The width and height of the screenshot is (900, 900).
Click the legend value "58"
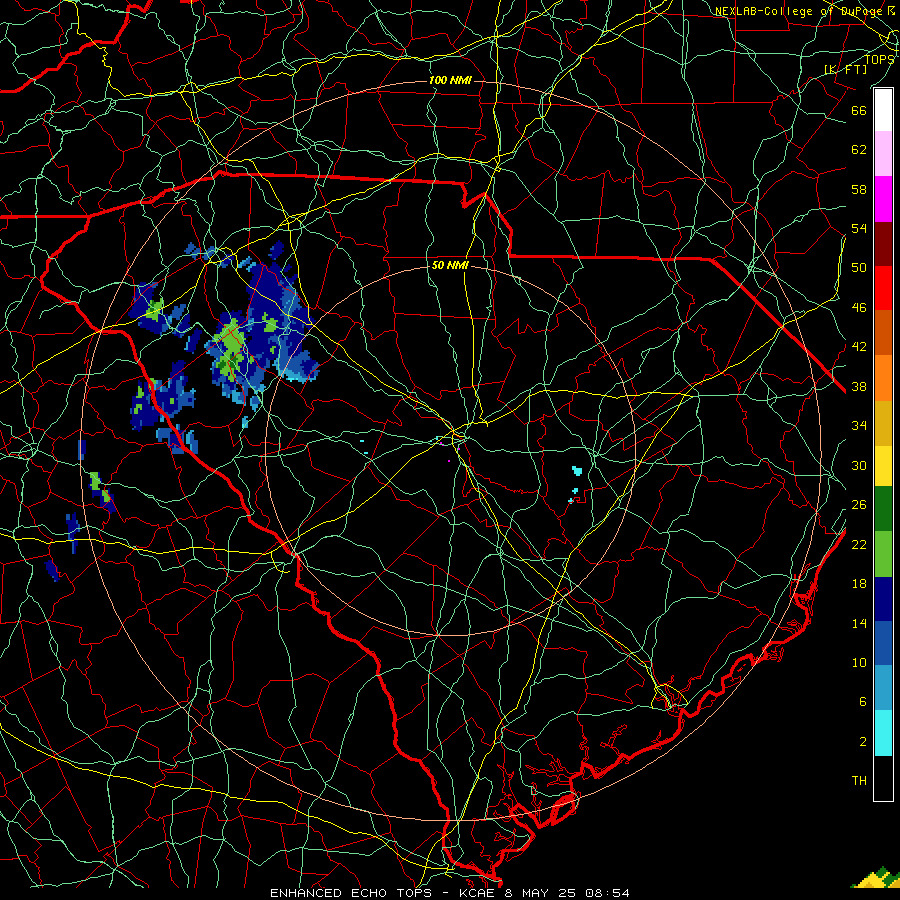tap(859, 189)
